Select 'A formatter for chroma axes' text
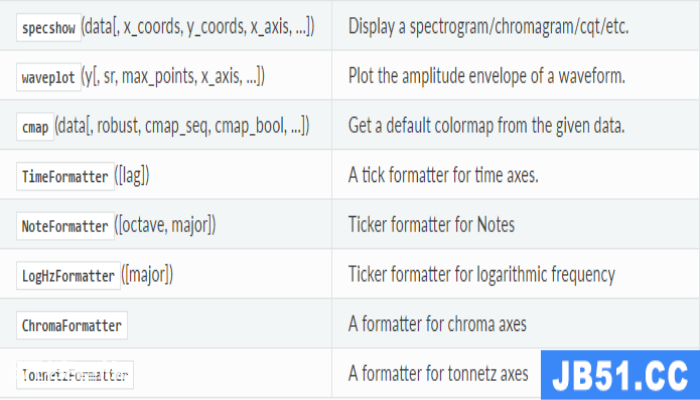 [437, 324]
